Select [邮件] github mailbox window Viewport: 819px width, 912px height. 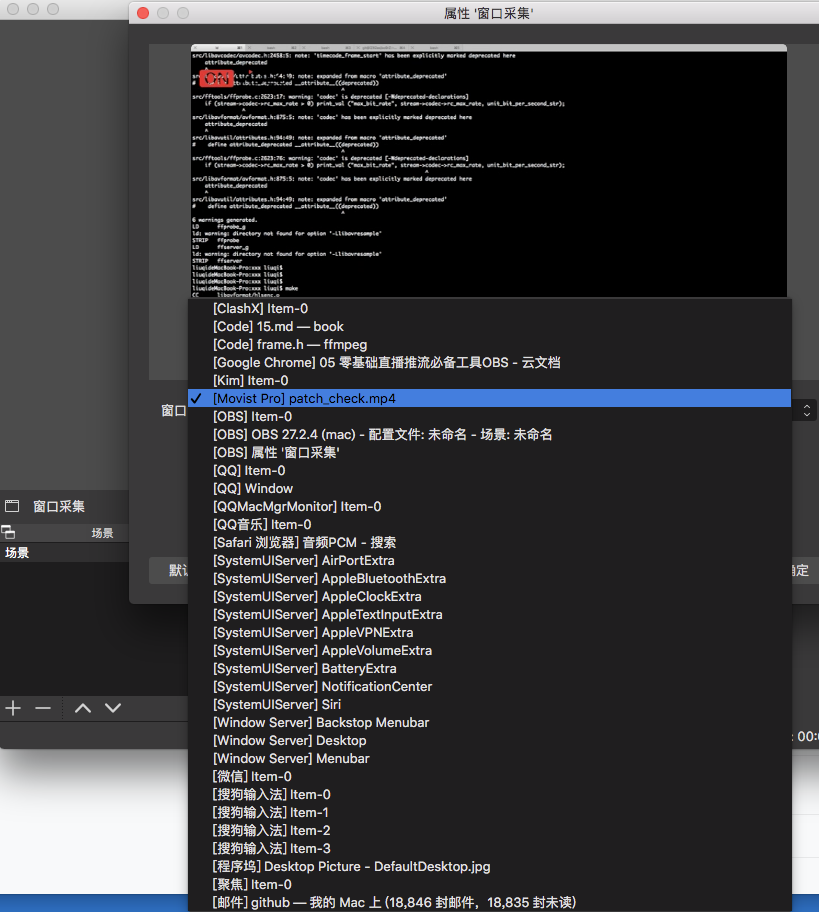(x=394, y=902)
